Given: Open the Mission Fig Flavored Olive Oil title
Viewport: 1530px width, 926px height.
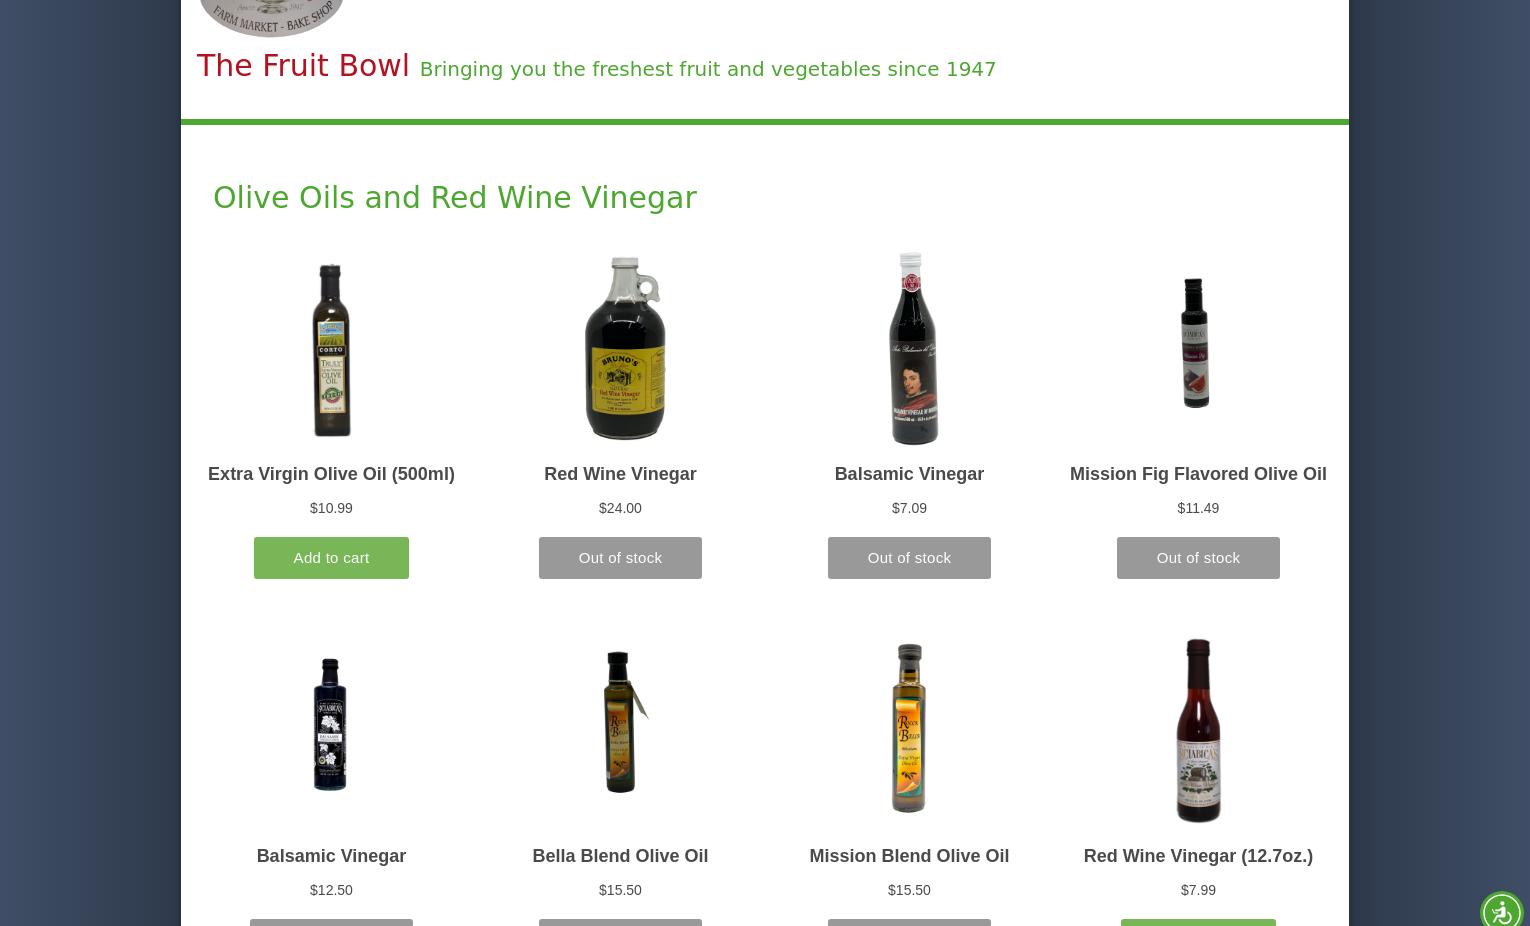Looking at the screenshot, I should point(1198,474).
